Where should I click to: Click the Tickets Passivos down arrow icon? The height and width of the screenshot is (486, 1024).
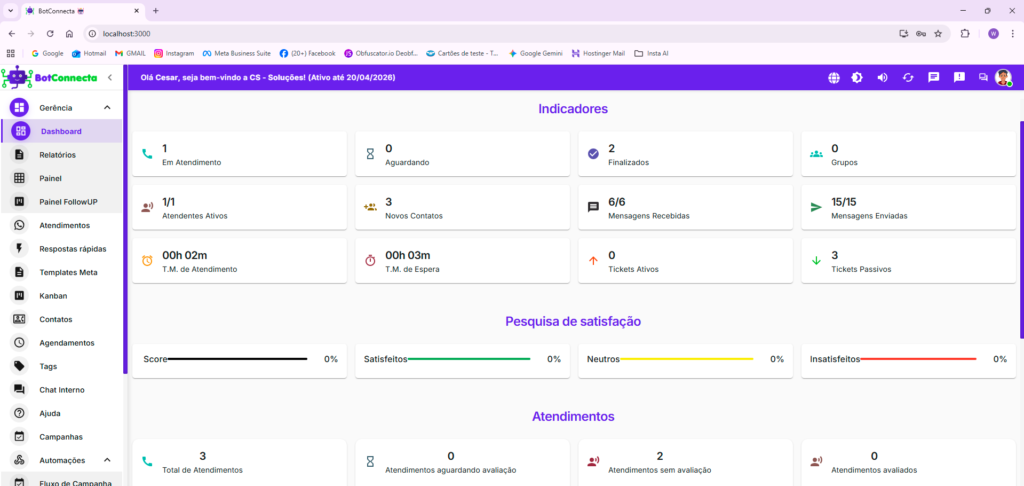(x=816, y=261)
